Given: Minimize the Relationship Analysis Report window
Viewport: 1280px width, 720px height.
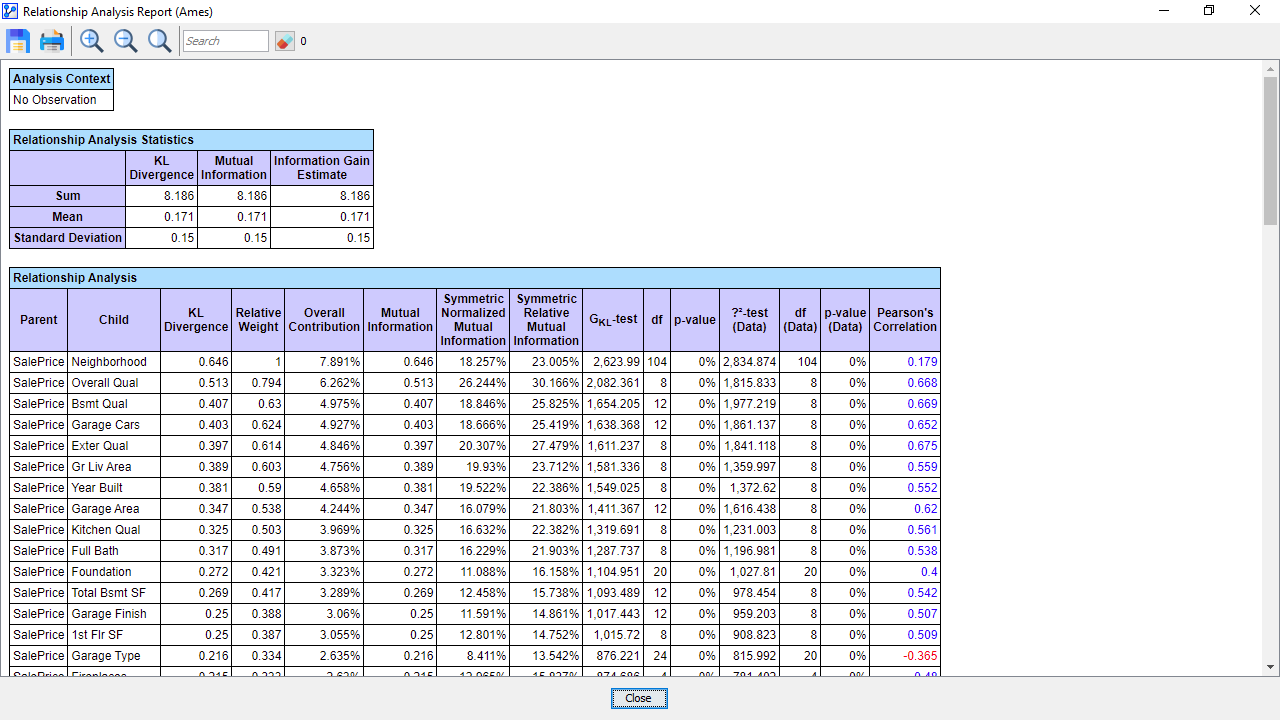Looking at the screenshot, I should point(1164,11).
